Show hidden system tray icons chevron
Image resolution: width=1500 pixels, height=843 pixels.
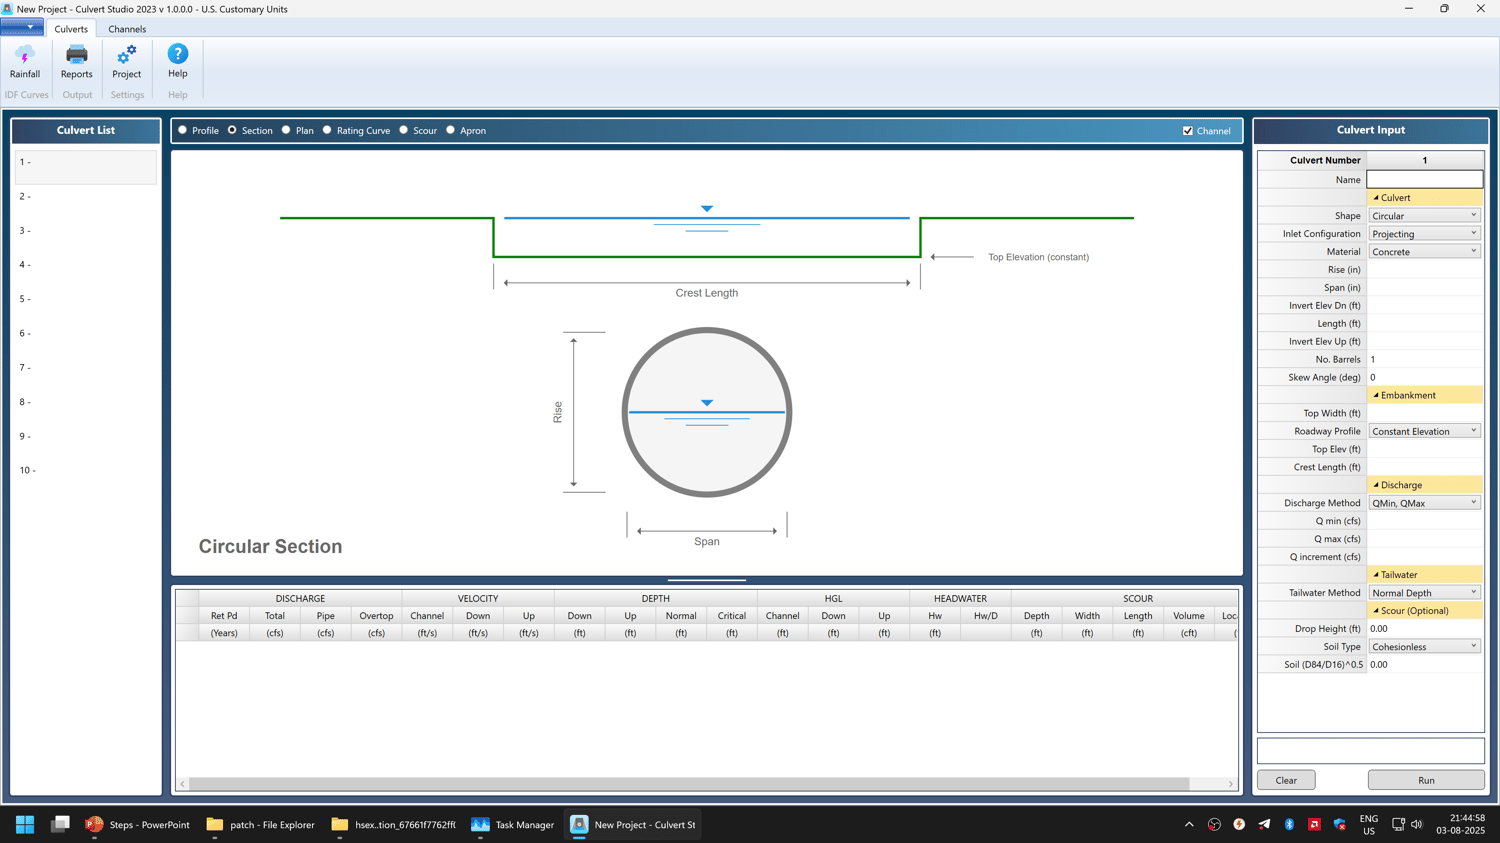[x=1189, y=825]
